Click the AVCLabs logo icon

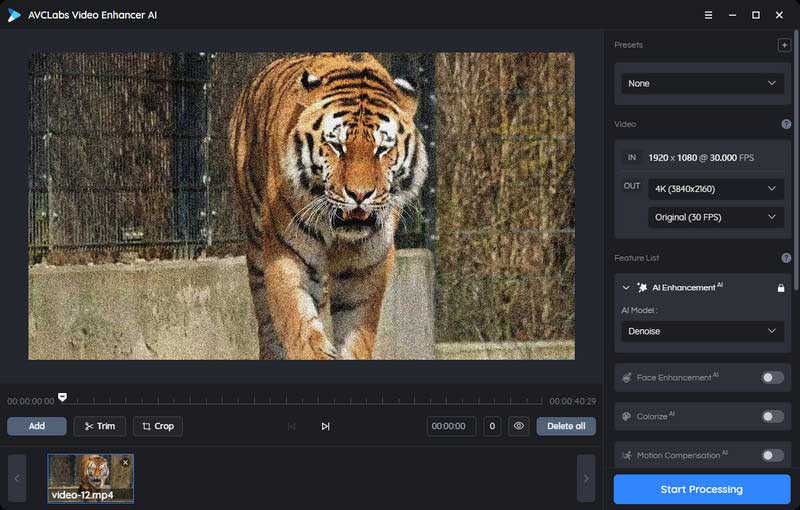point(14,15)
